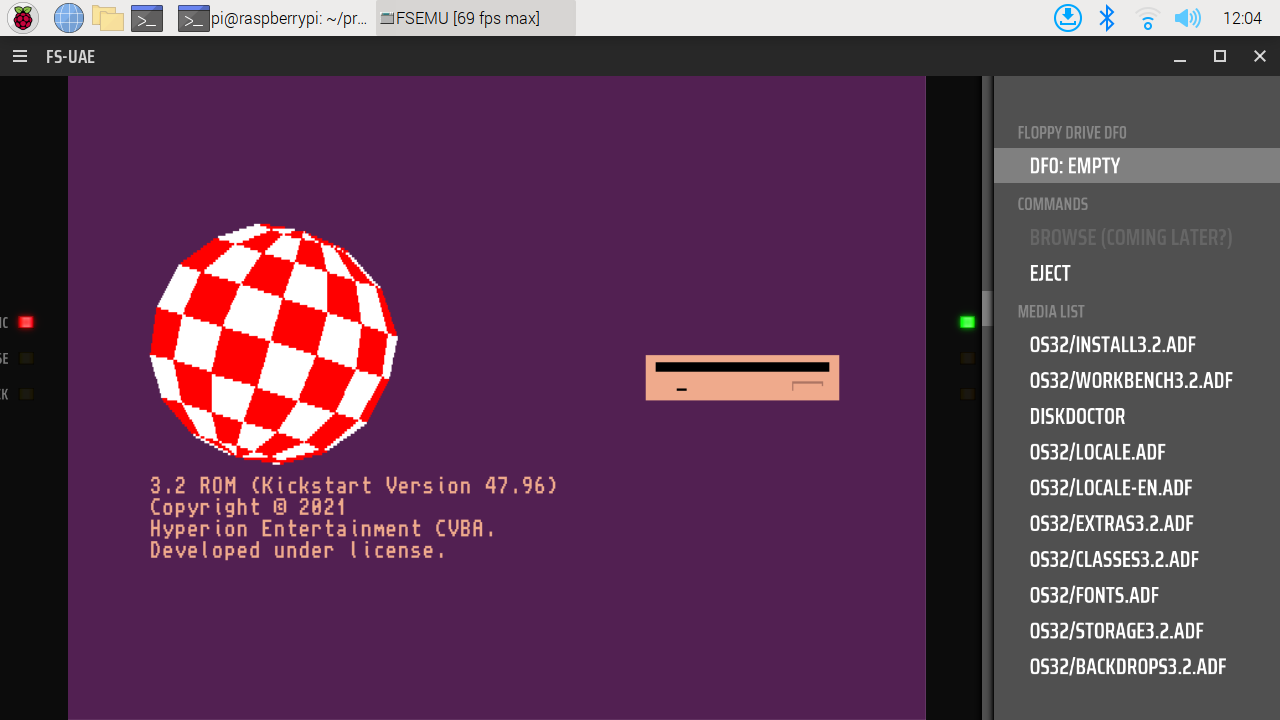The image size is (1280, 720).
Task: Launch the web browser globe icon
Action: (68, 18)
